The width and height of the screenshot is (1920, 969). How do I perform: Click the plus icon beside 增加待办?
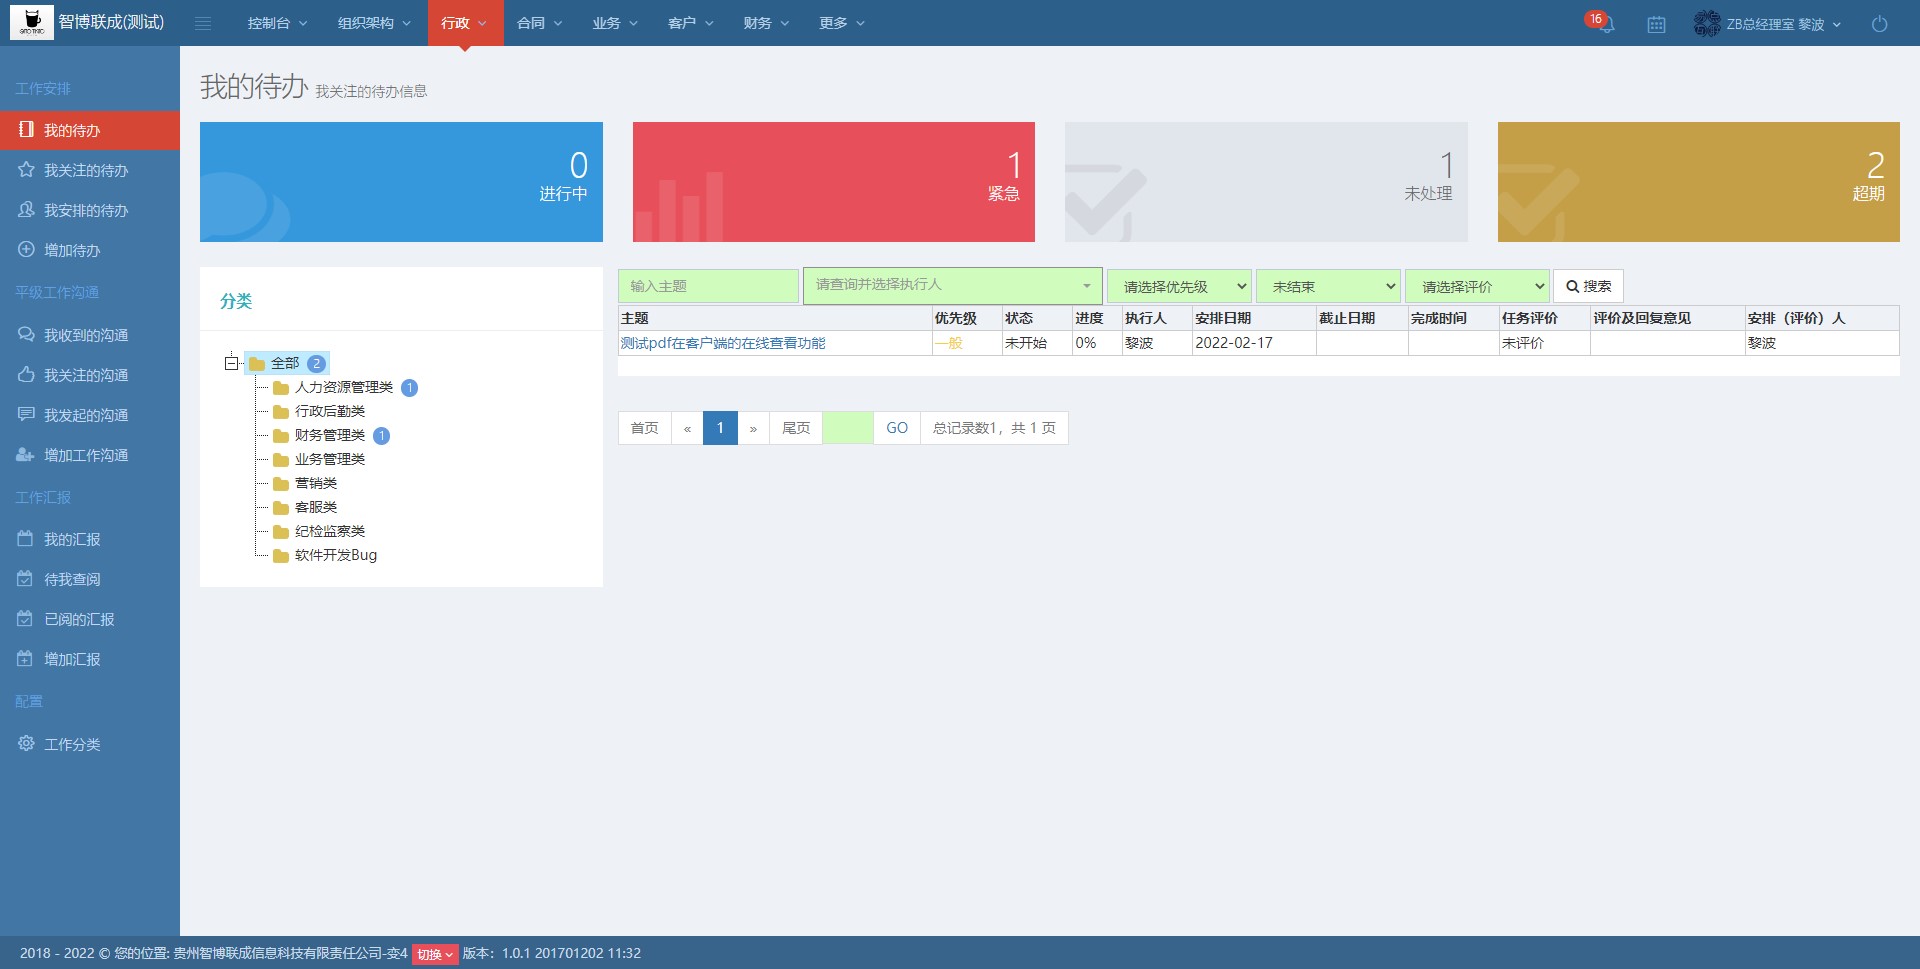[x=27, y=249]
